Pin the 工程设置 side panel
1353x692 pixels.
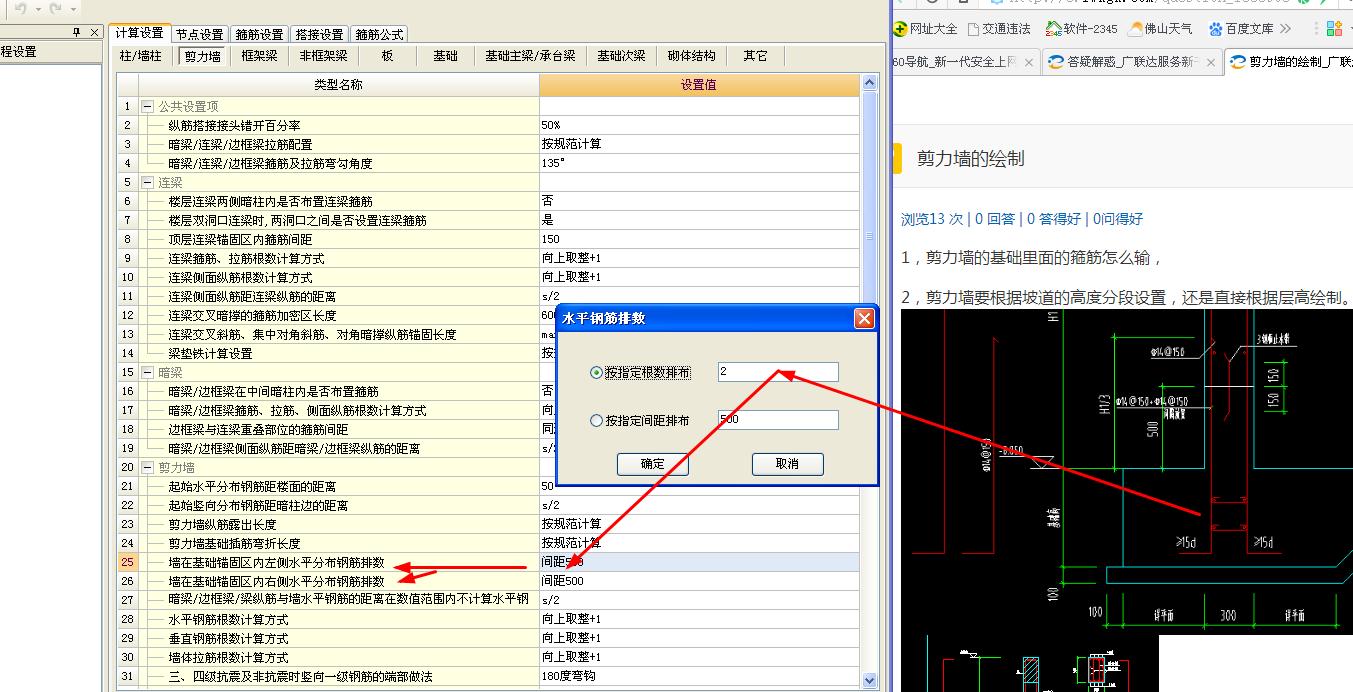click(x=78, y=32)
